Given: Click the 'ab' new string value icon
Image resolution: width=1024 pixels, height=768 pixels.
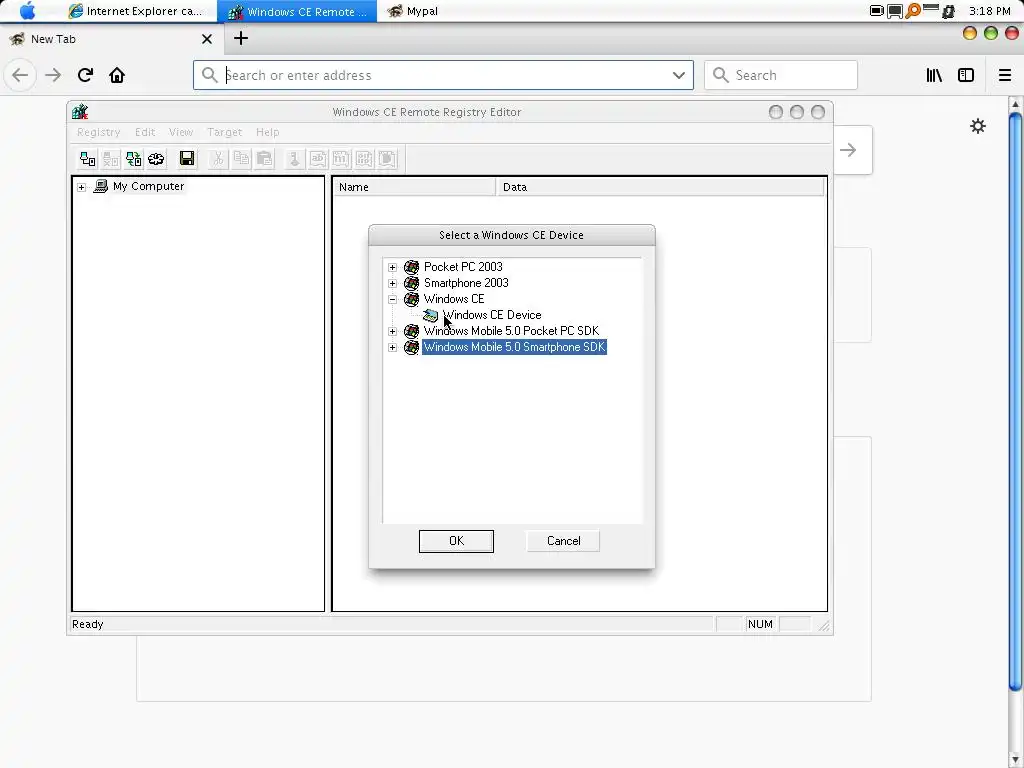Looking at the screenshot, I should point(317,159).
